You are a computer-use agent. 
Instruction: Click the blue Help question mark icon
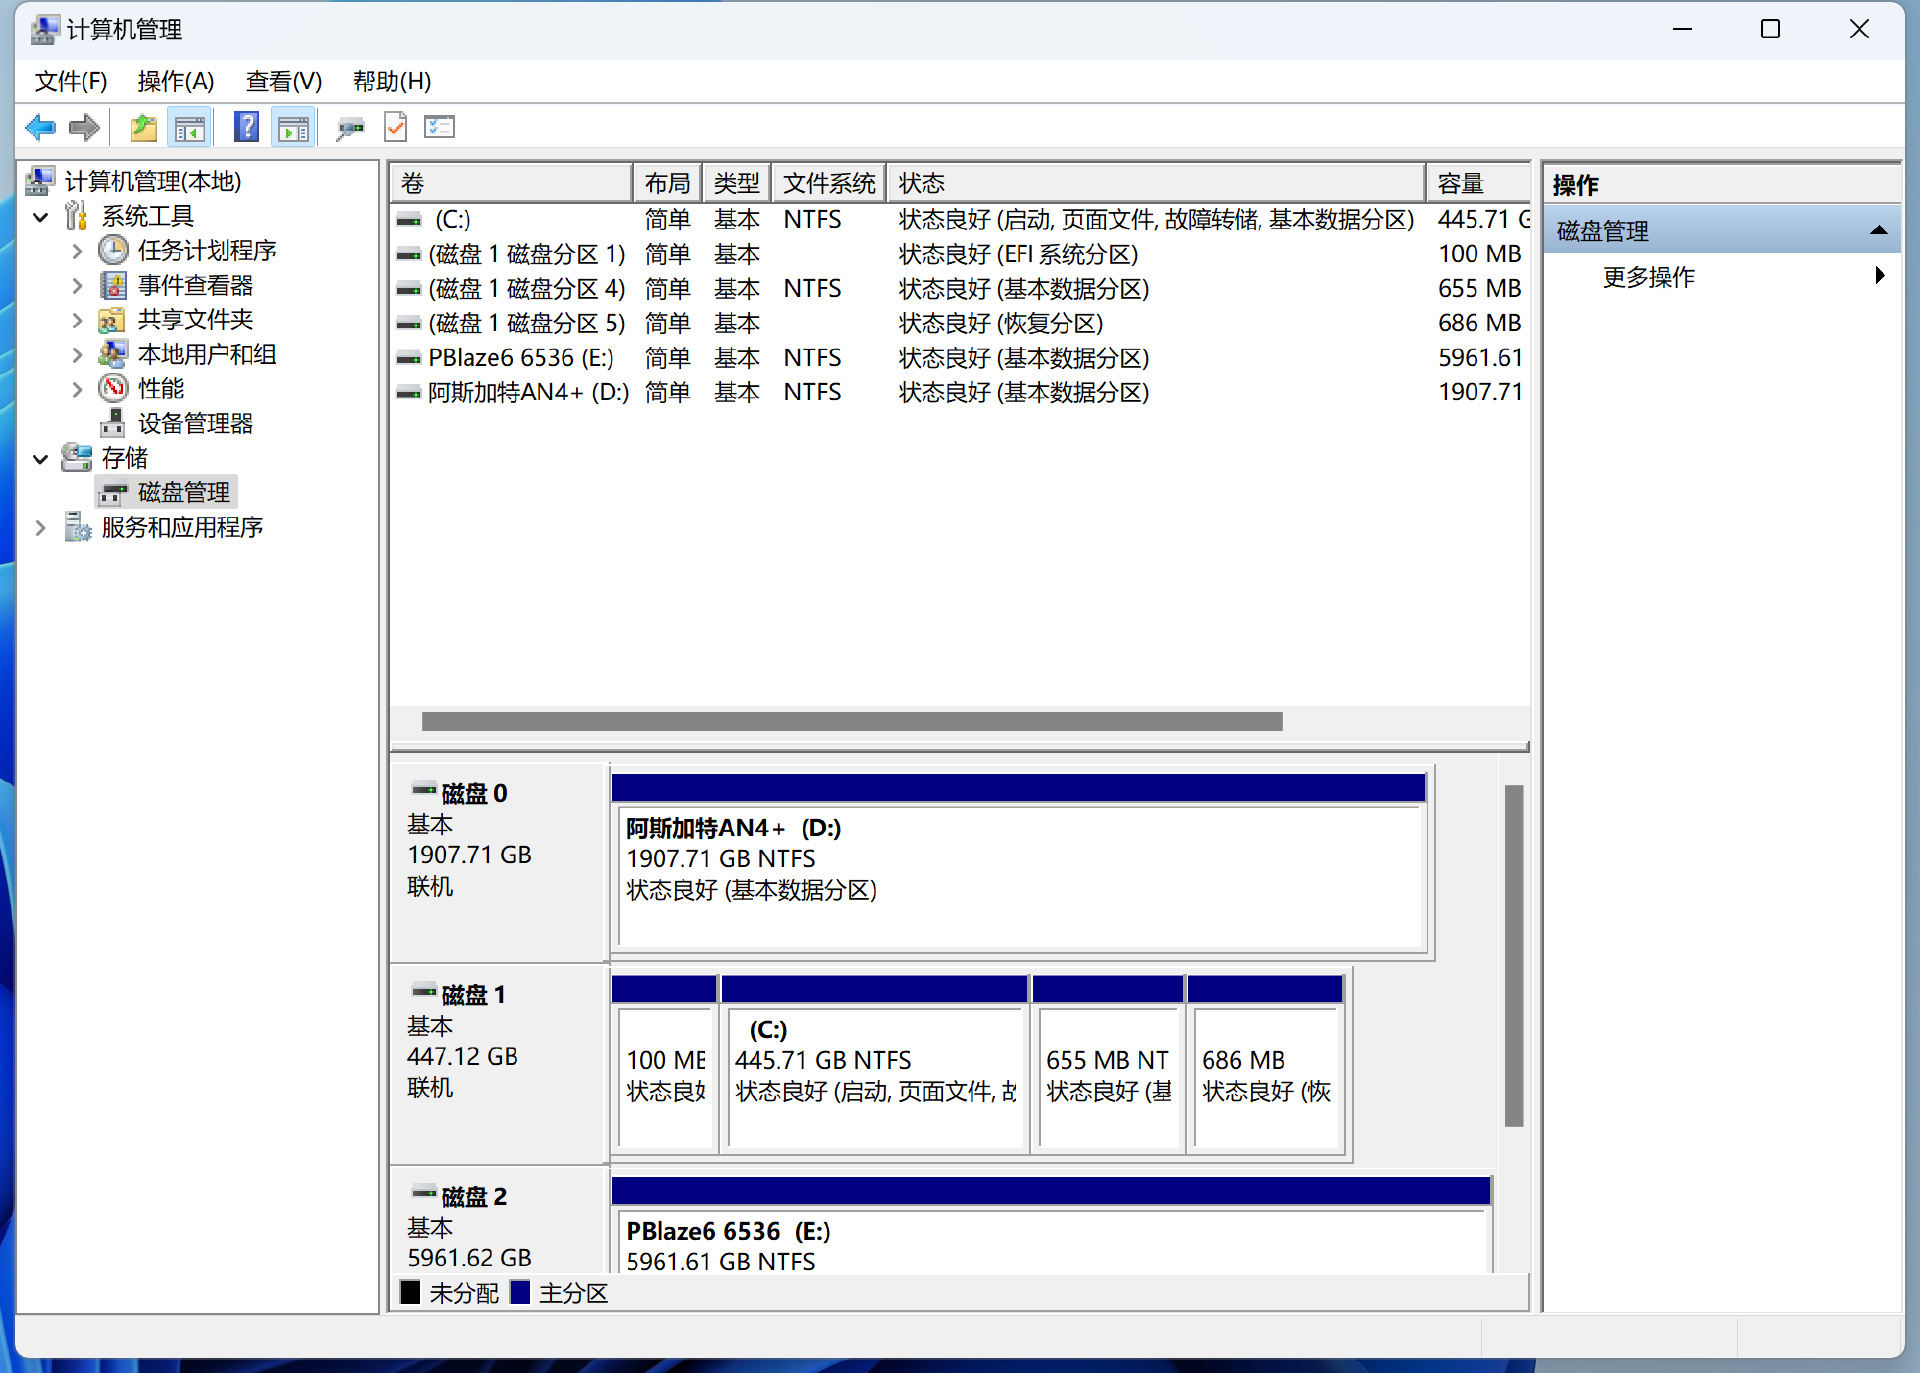coord(245,127)
